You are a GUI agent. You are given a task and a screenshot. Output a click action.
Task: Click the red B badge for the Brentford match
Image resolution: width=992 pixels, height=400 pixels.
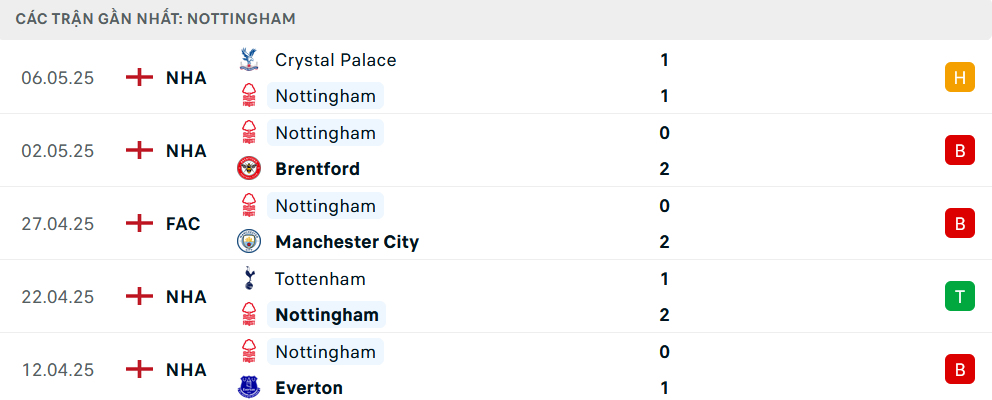click(960, 151)
